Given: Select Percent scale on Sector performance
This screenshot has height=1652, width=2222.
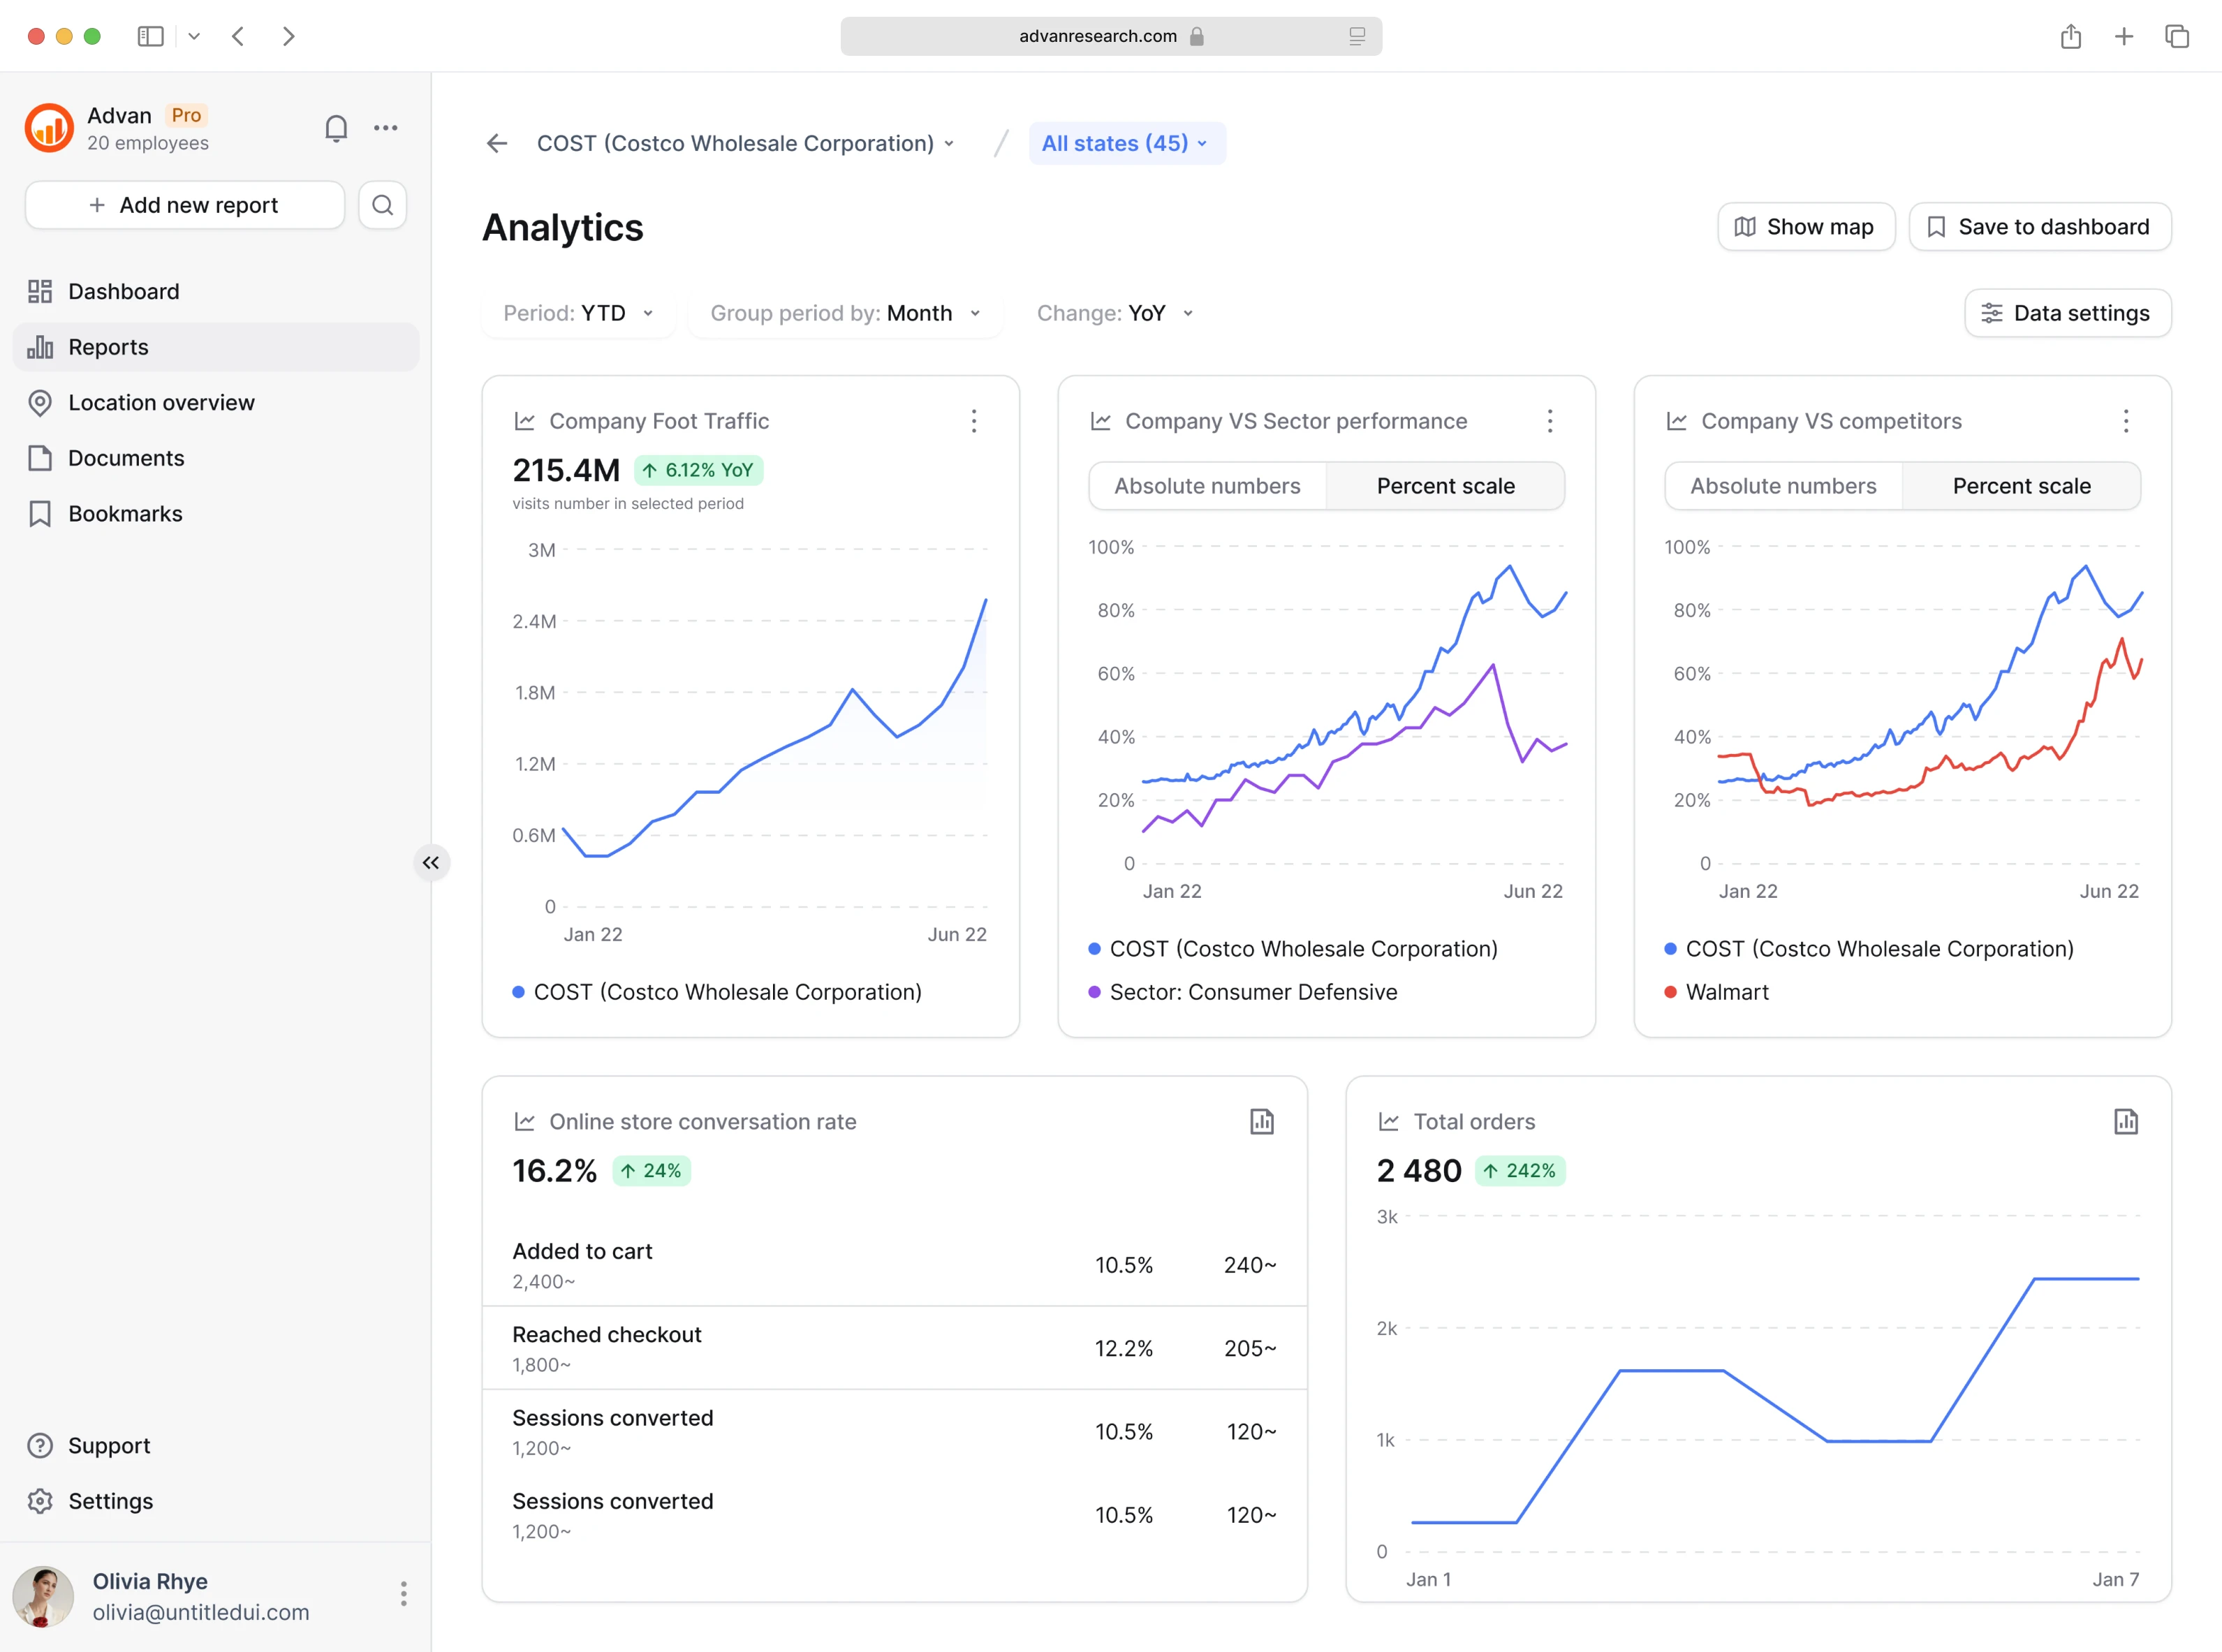Looking at the screenshot, I should click(x=1445, y=486).
